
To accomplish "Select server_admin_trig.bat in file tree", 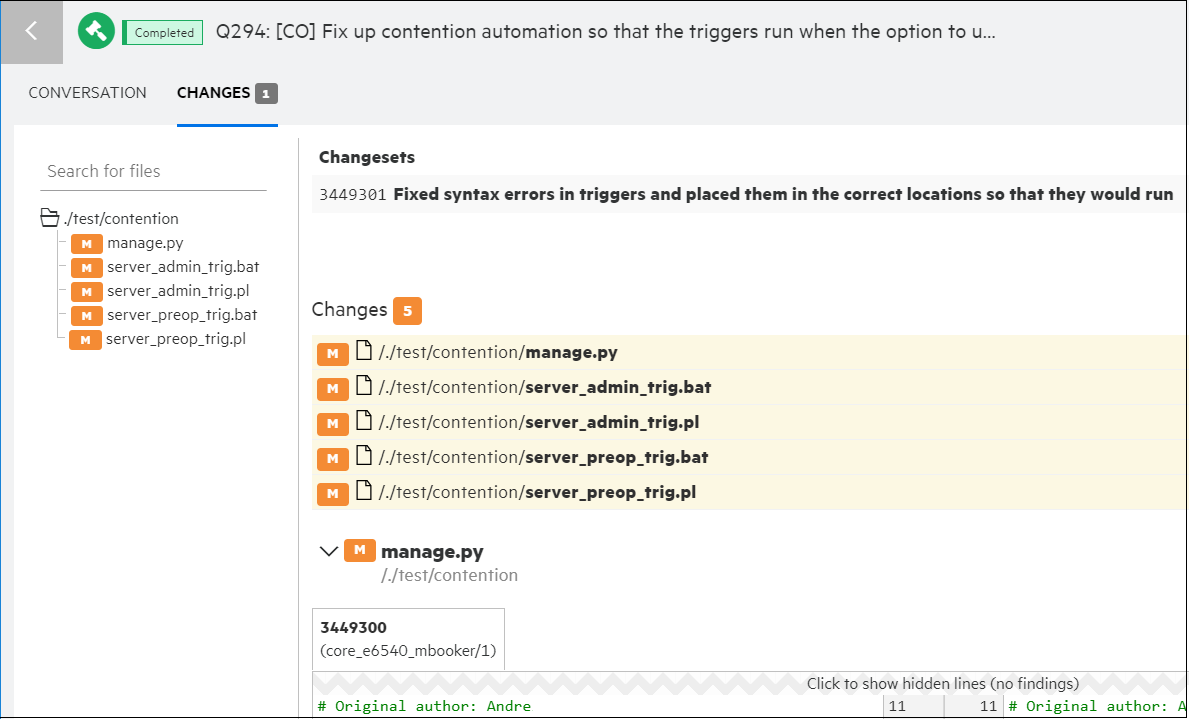I will point(183,267).
